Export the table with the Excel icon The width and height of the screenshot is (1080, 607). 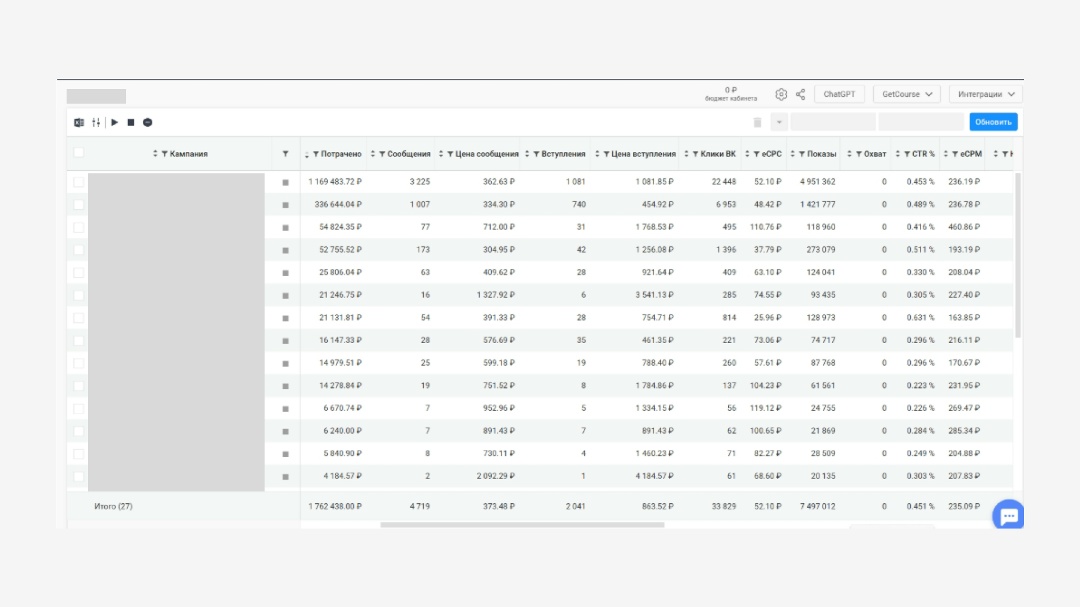[x=79, y=123]
